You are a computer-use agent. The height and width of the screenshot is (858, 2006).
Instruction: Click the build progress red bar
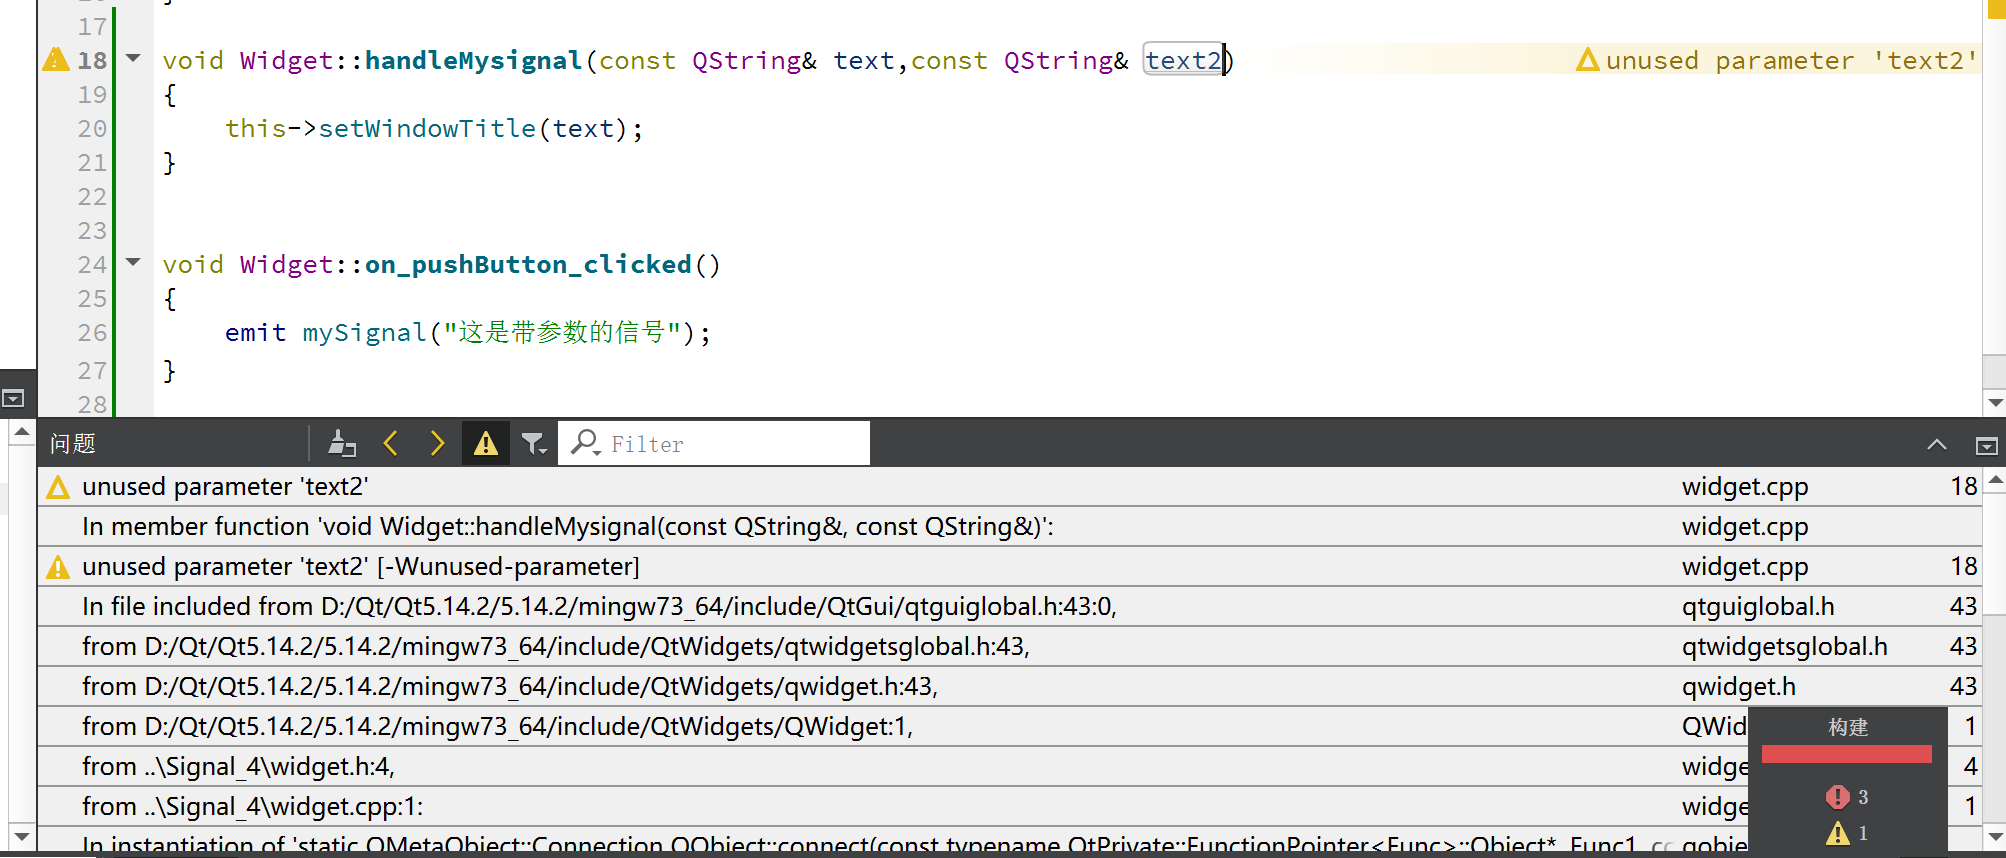1846,754
